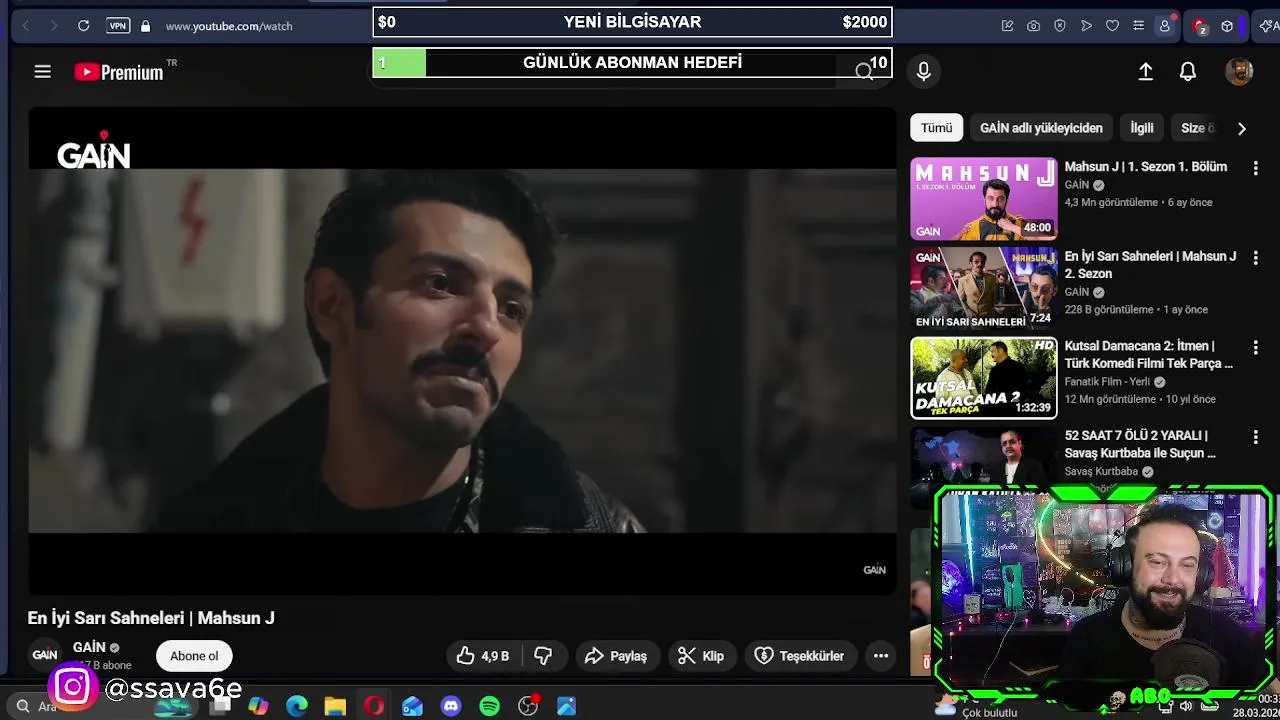Click video title En İyi Sarı Sahneleri | Mahsun J
This screenshot has width=1280, height=720.
tap(151, 618)
